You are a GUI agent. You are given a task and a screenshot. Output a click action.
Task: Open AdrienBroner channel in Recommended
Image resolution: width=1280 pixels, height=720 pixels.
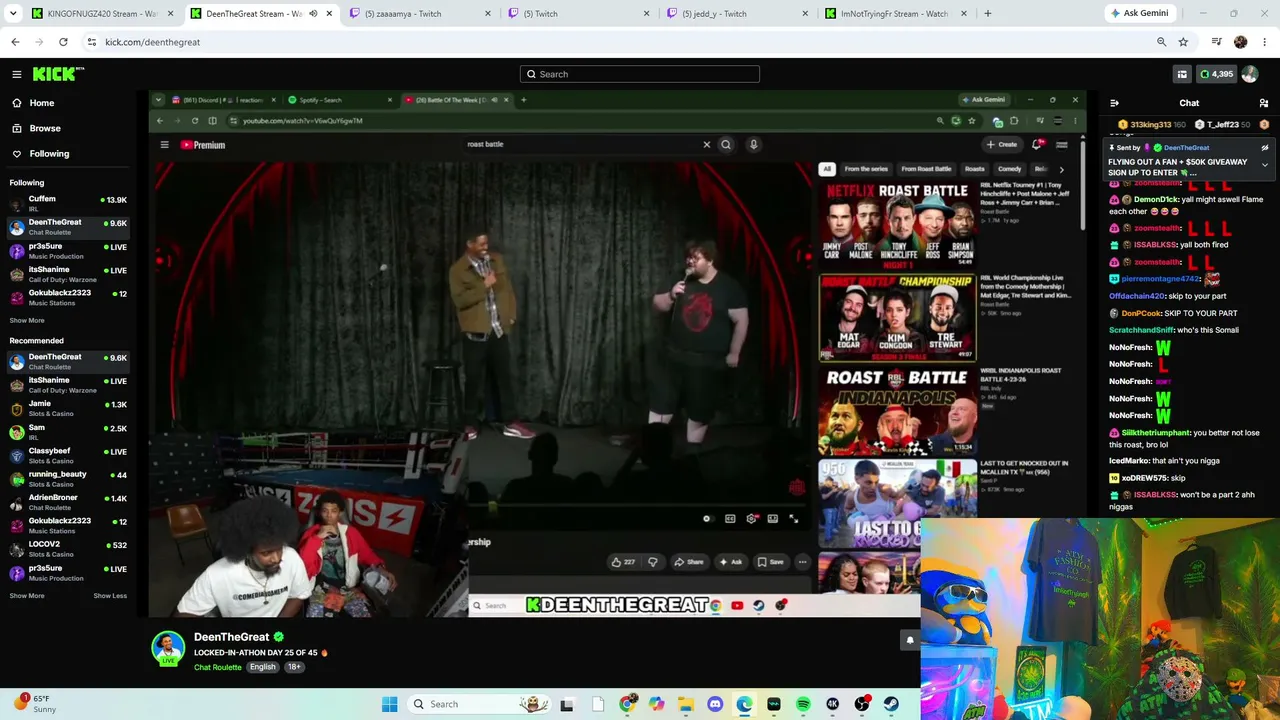click(68, 502)
